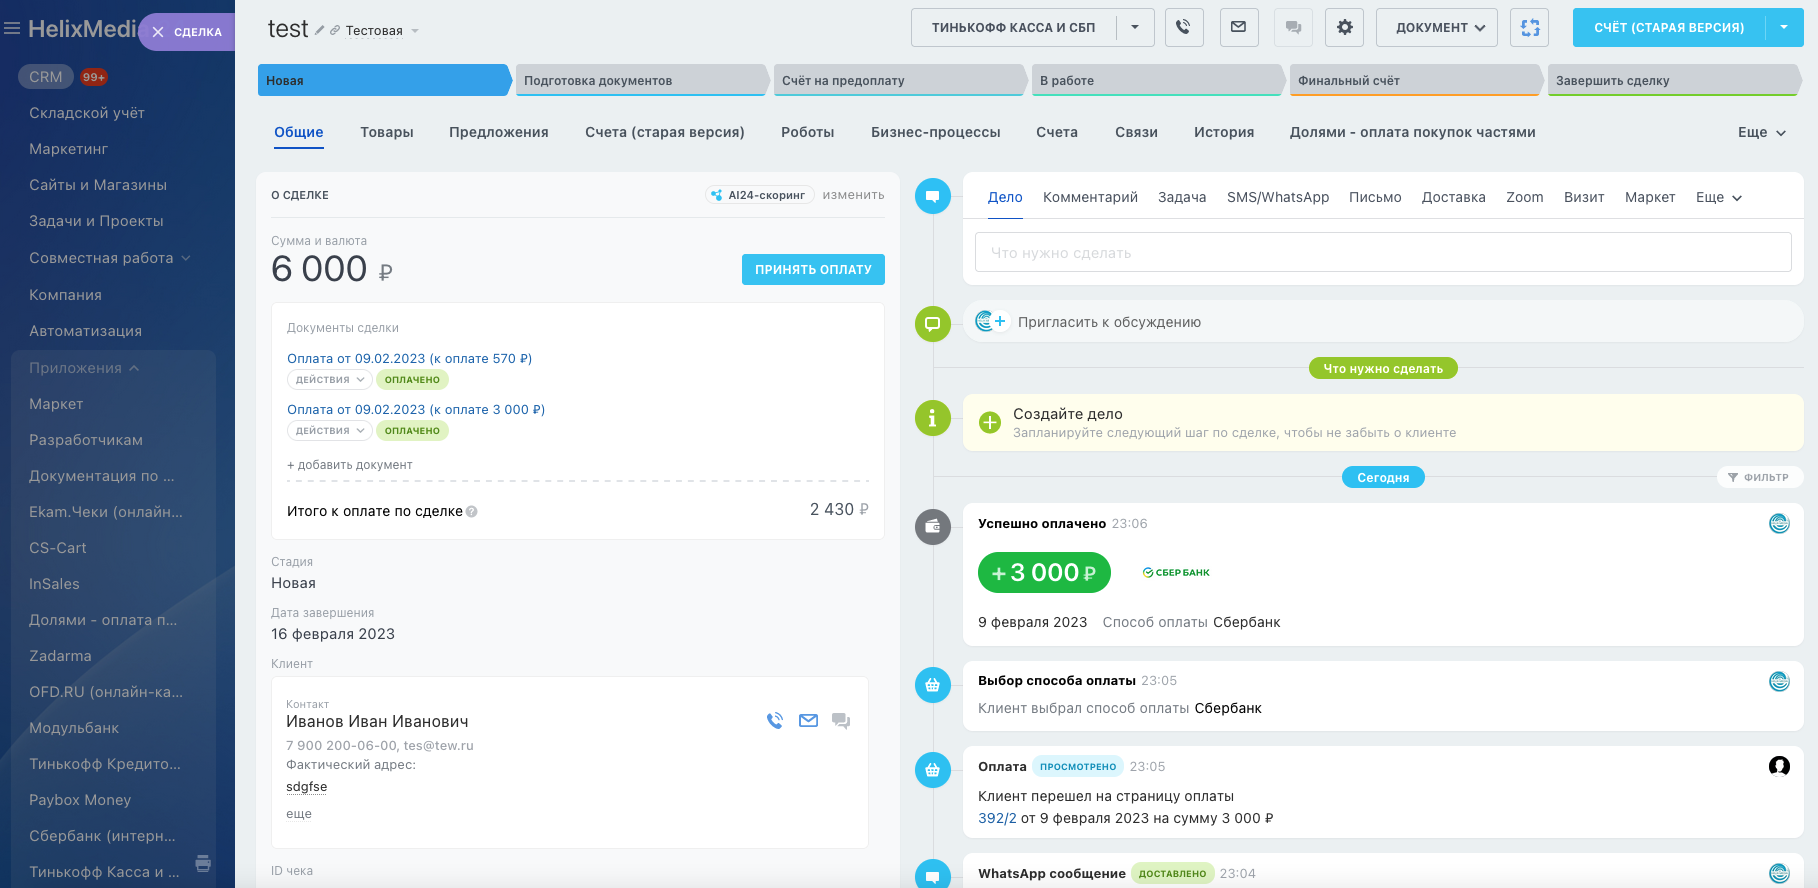Click basket icon beside Оплата просмотрено entry
Viewport: 1818px width, 888px height.
point(932,770)
